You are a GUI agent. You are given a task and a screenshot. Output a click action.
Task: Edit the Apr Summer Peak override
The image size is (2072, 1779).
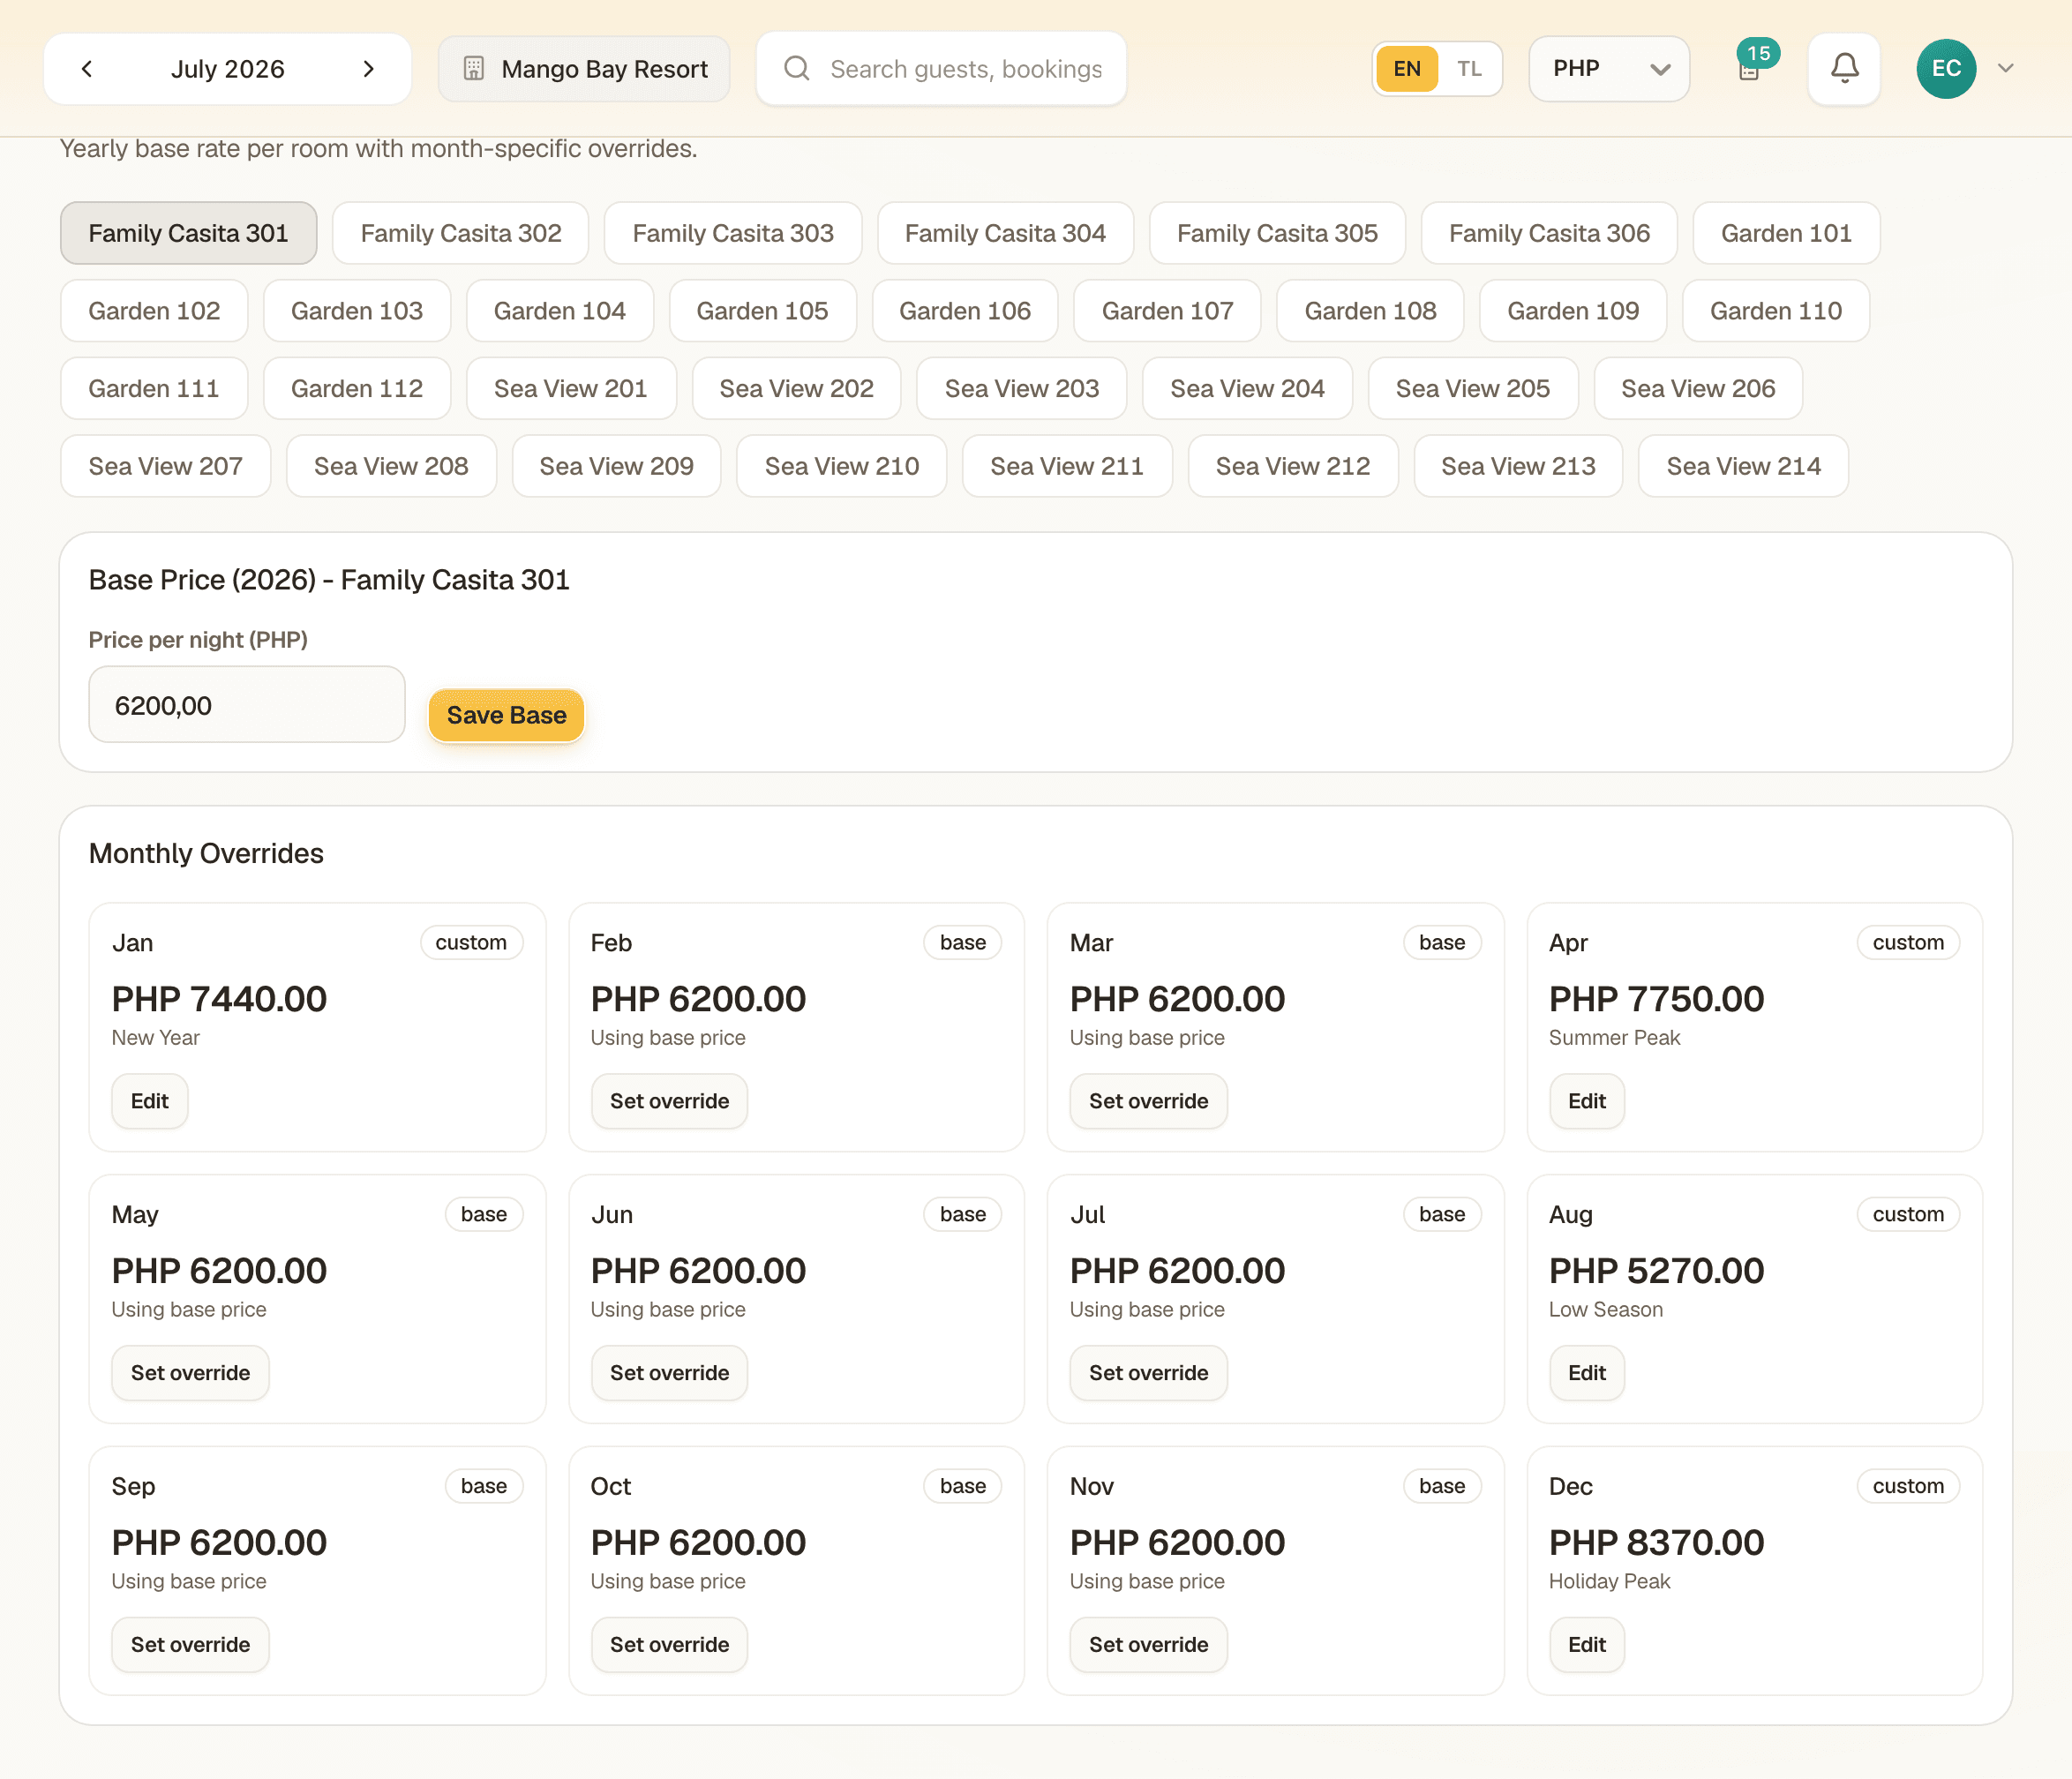[x=1586, y=1102]
